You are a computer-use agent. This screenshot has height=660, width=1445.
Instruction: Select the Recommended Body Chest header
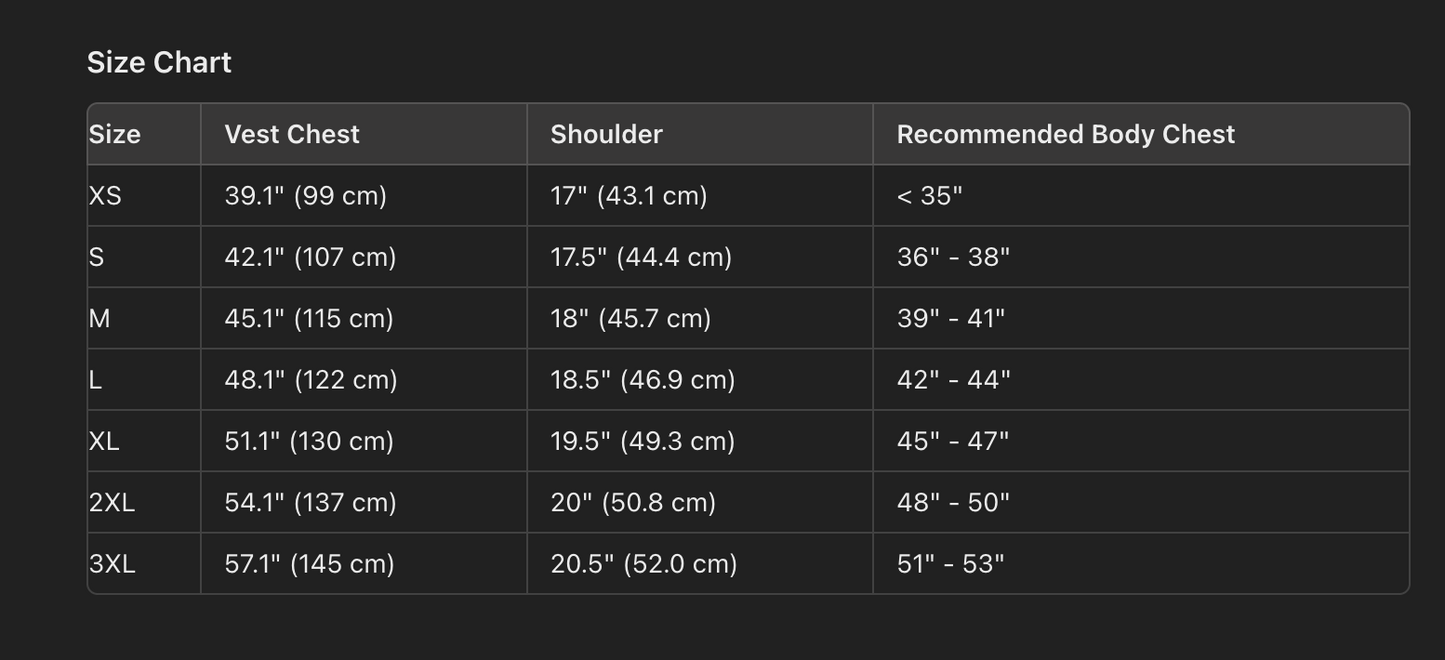1065,134
